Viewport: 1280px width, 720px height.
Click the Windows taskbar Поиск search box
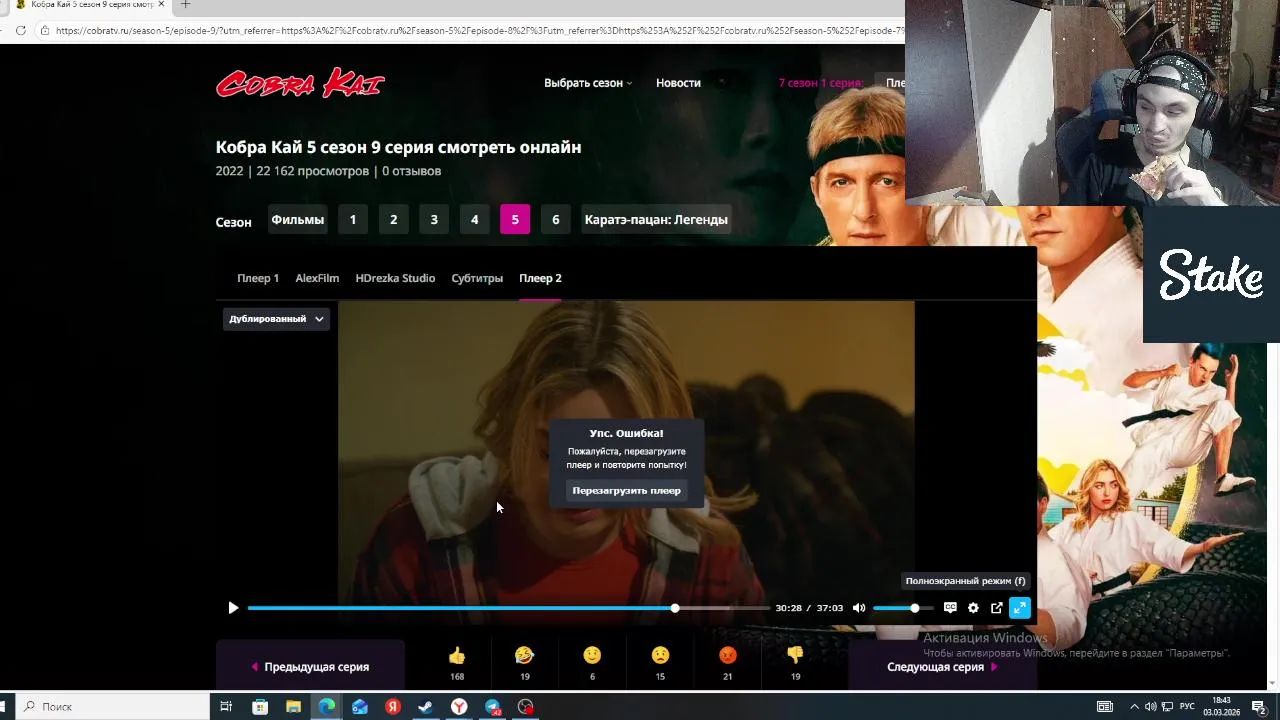[x=110, y=707]
